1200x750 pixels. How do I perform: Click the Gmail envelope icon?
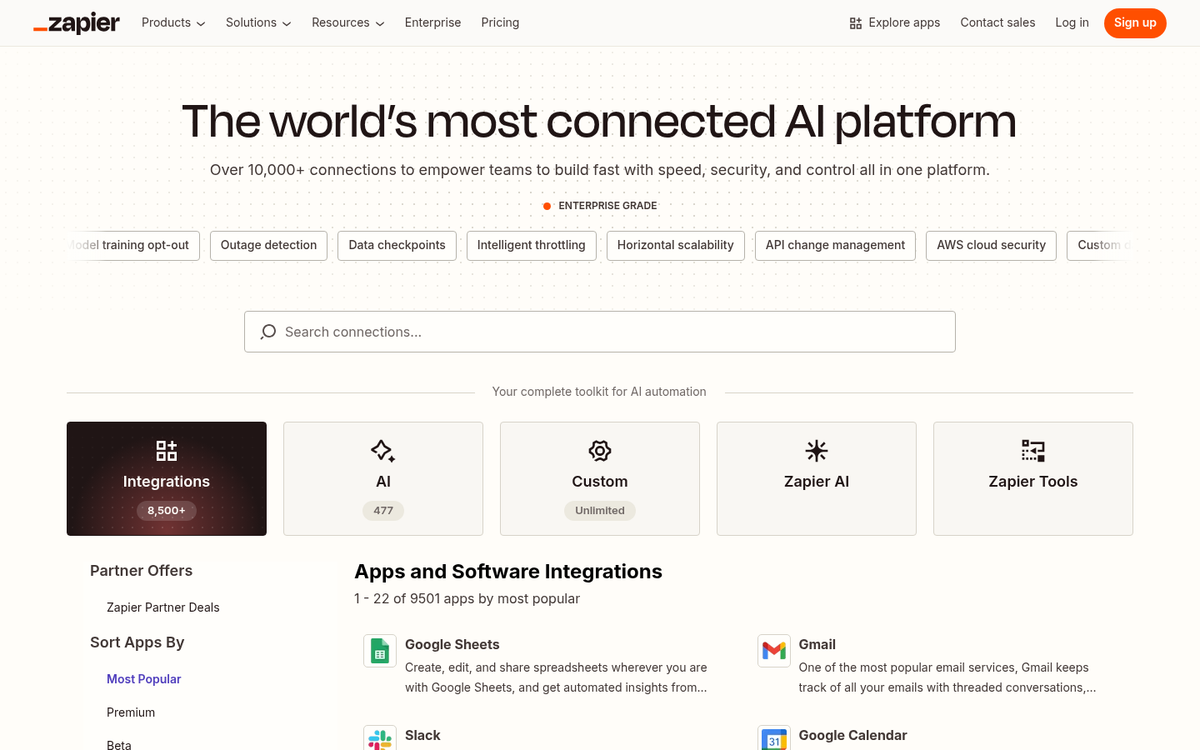(773, 651)
